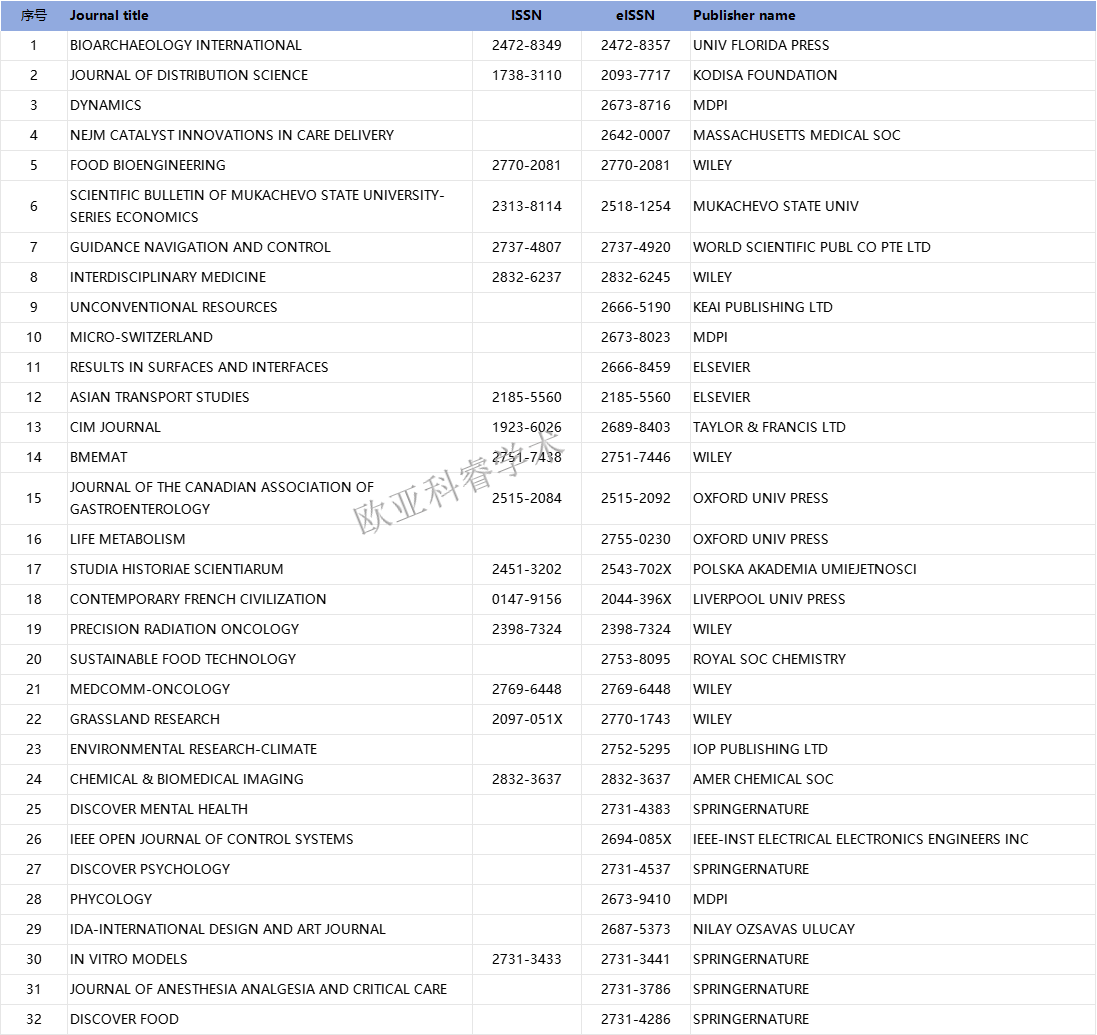Screen dimensions: 1097x1035
Task: Click SUSTAINABLE FOOD TECHNOLOGY title
Action: pyautogui.click(x=183, y=661)
